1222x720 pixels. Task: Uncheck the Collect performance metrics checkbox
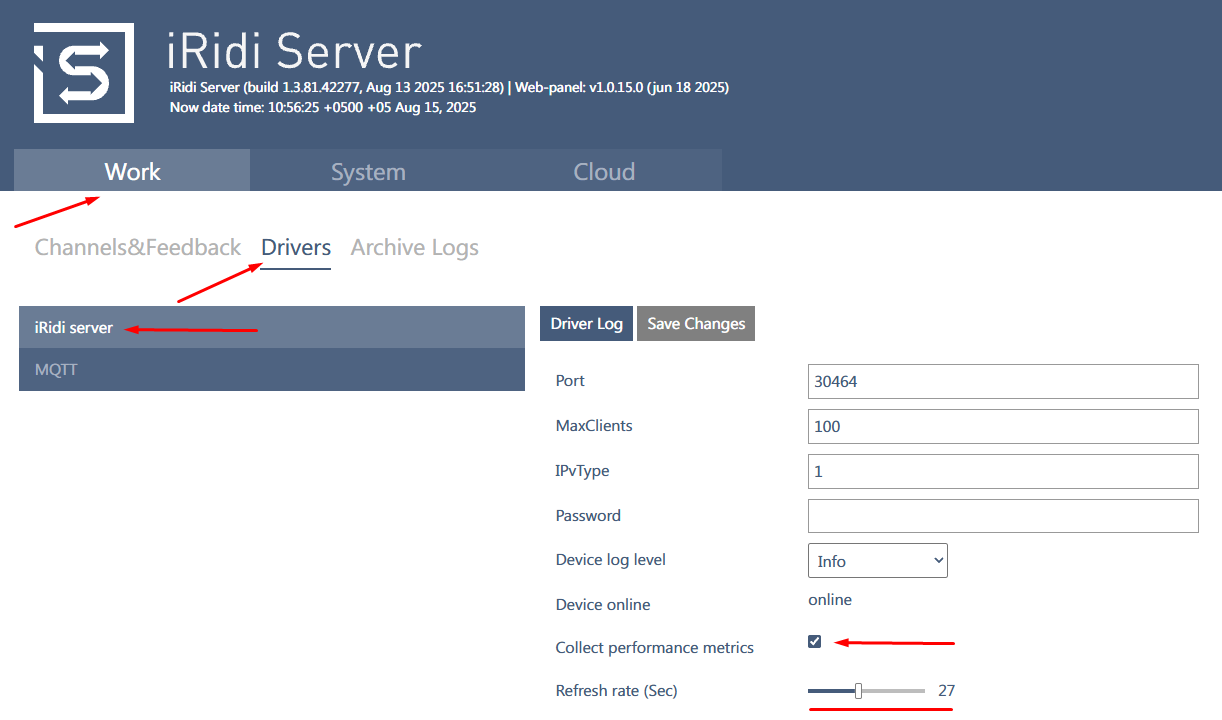pyautogui.click(x=815, y=642)
